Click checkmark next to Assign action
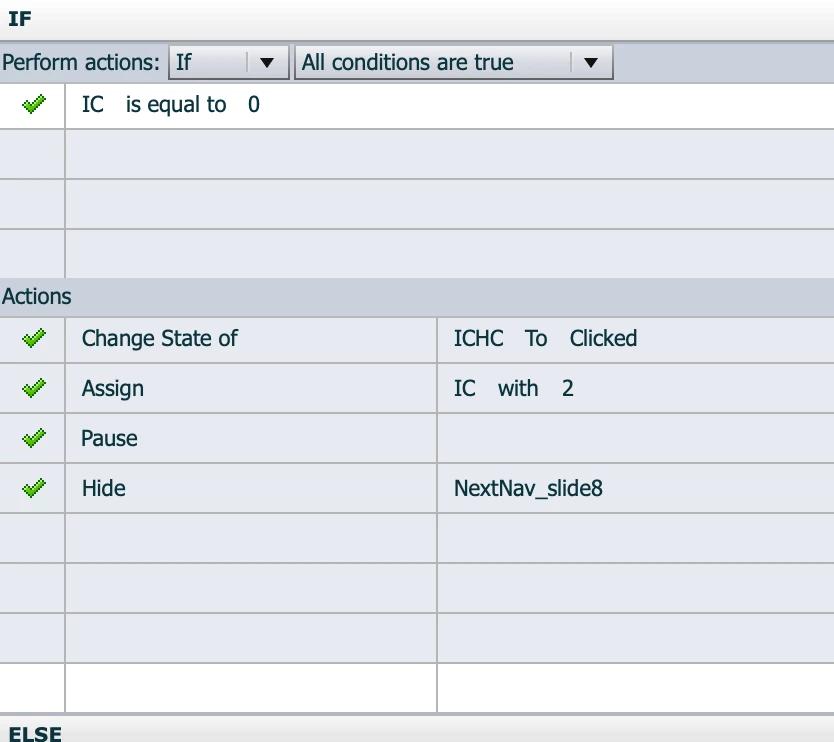 coord(34,388)
